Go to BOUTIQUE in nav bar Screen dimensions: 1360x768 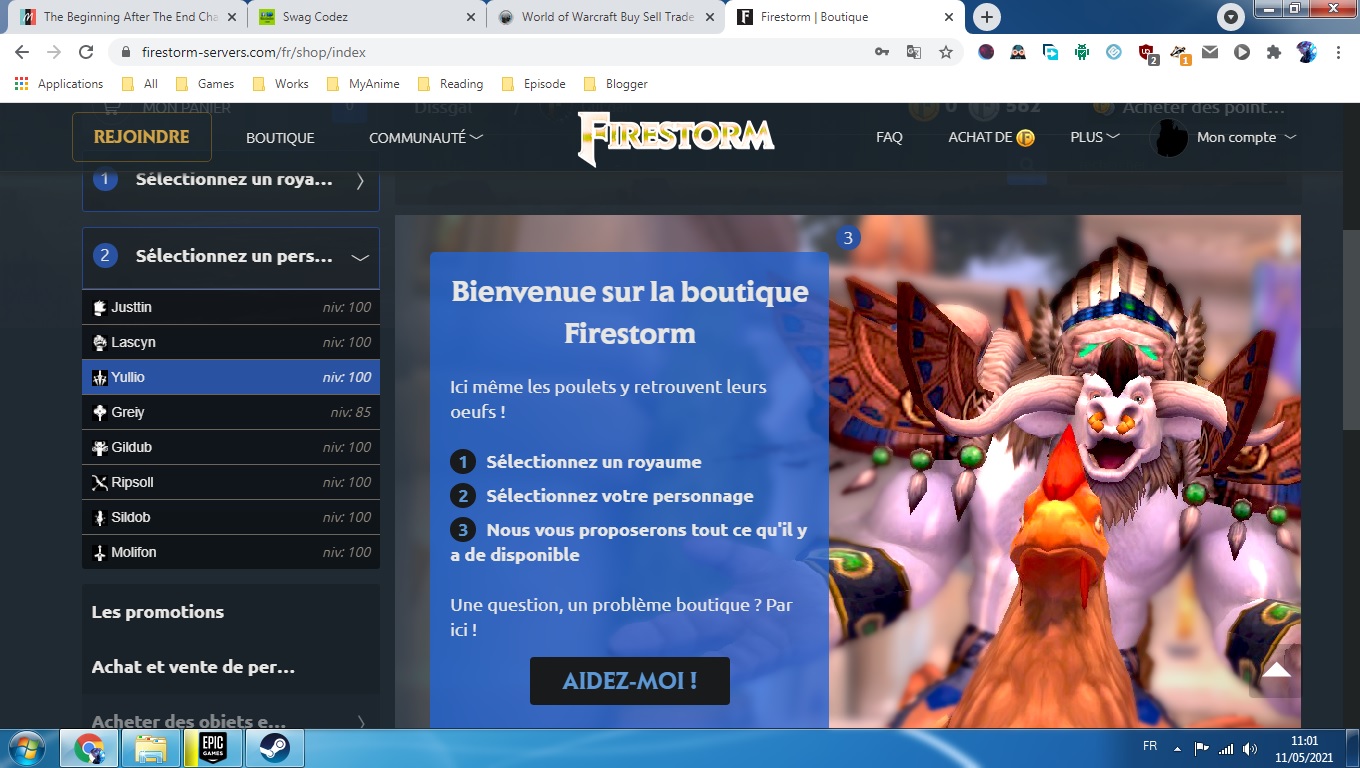tap(280, 138)
